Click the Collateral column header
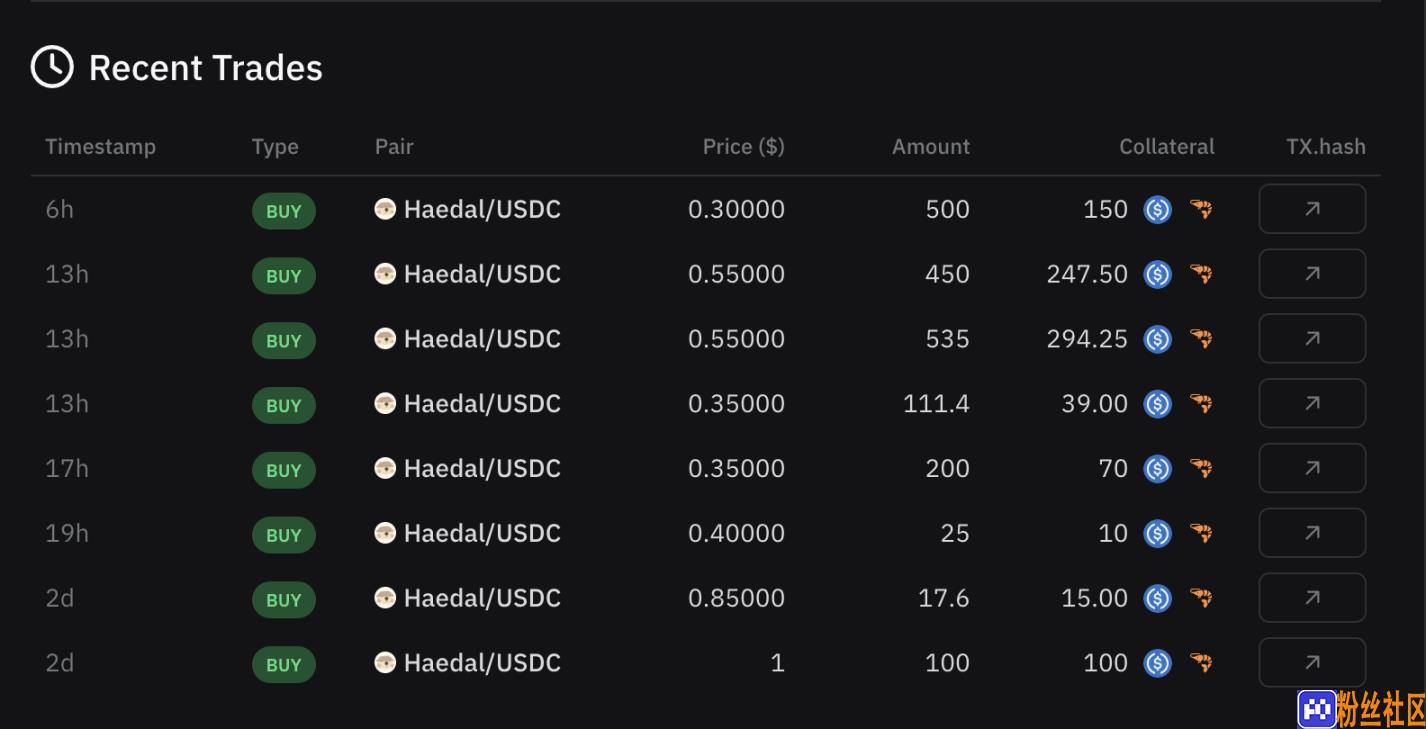Image resolution: width=1426 pixels, height=729 pixels. [x=1167, y=146]
